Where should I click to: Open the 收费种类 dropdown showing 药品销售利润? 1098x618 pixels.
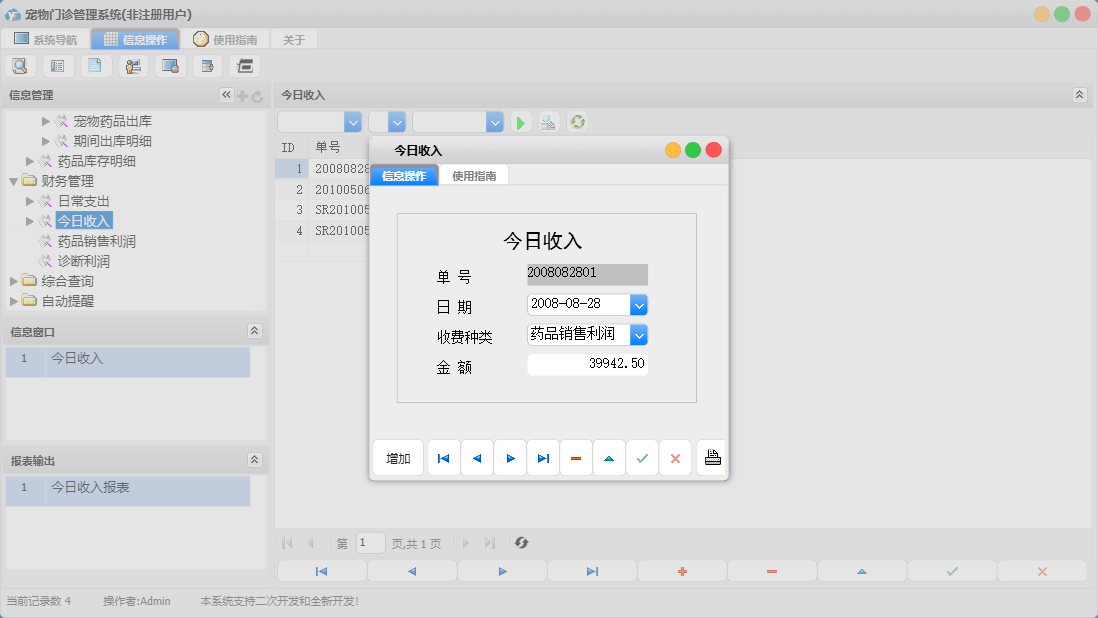(638, 334)
